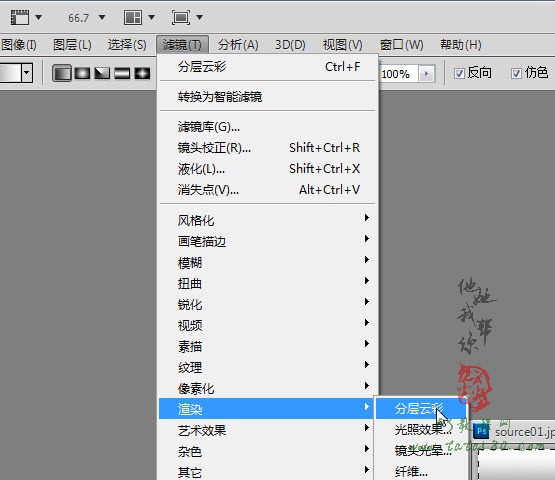Select the Radial Gradient icon
Screen dimensions: 555x480
point(82,73)
